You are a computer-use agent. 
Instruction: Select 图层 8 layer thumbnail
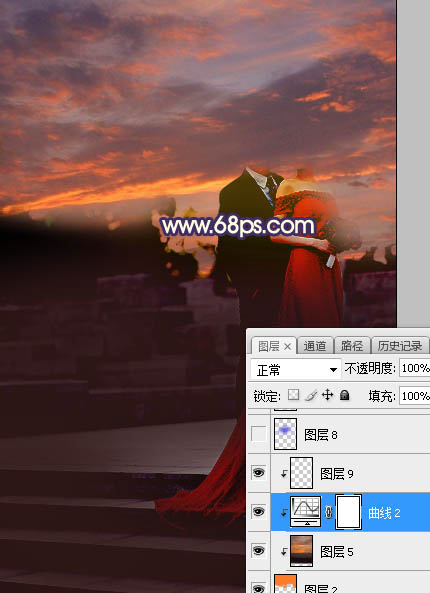[x=285, y=434]
